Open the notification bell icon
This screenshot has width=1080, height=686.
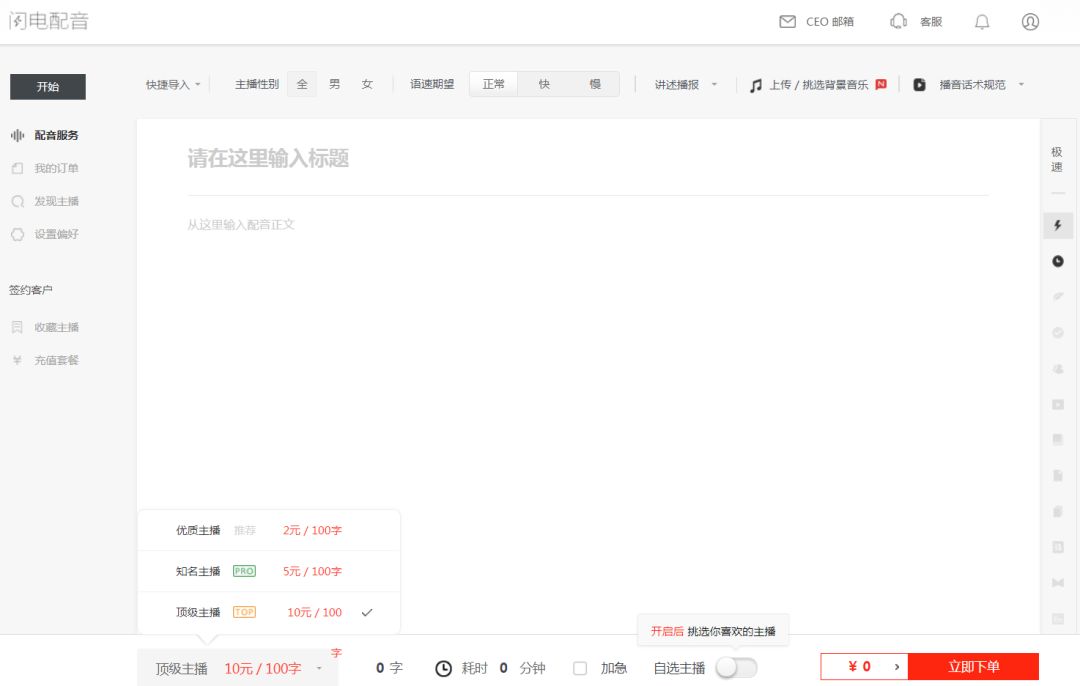coord(982,22)
